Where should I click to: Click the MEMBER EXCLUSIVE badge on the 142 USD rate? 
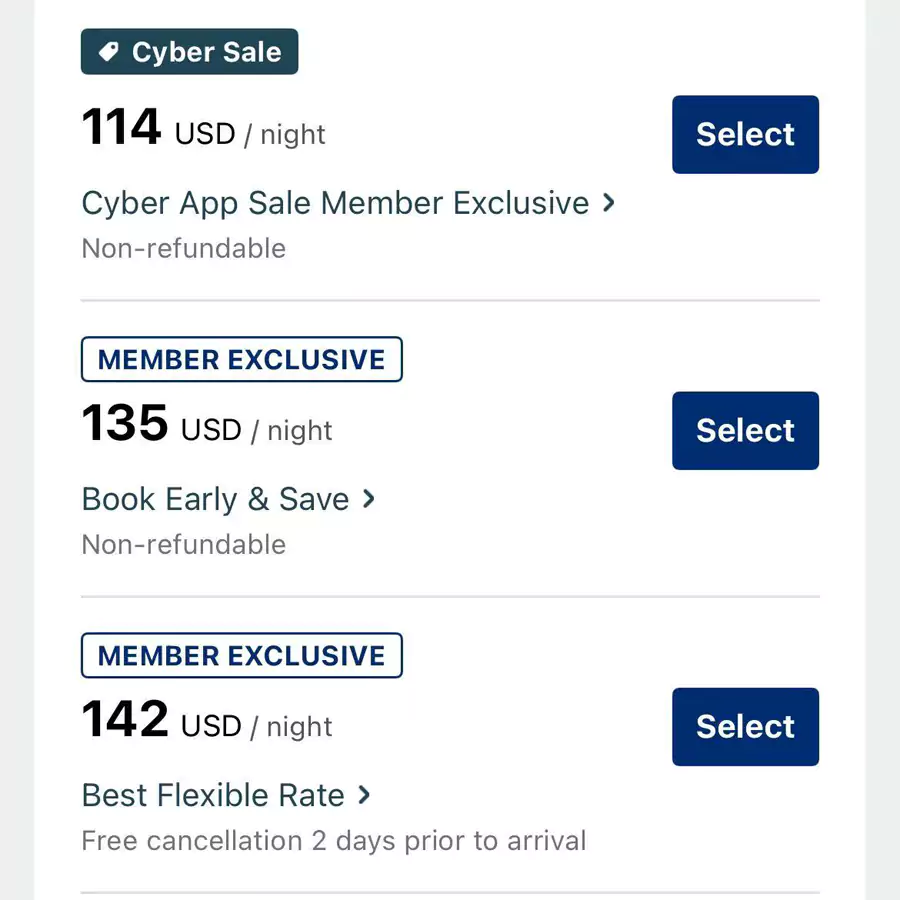click(x=241, y=655)
